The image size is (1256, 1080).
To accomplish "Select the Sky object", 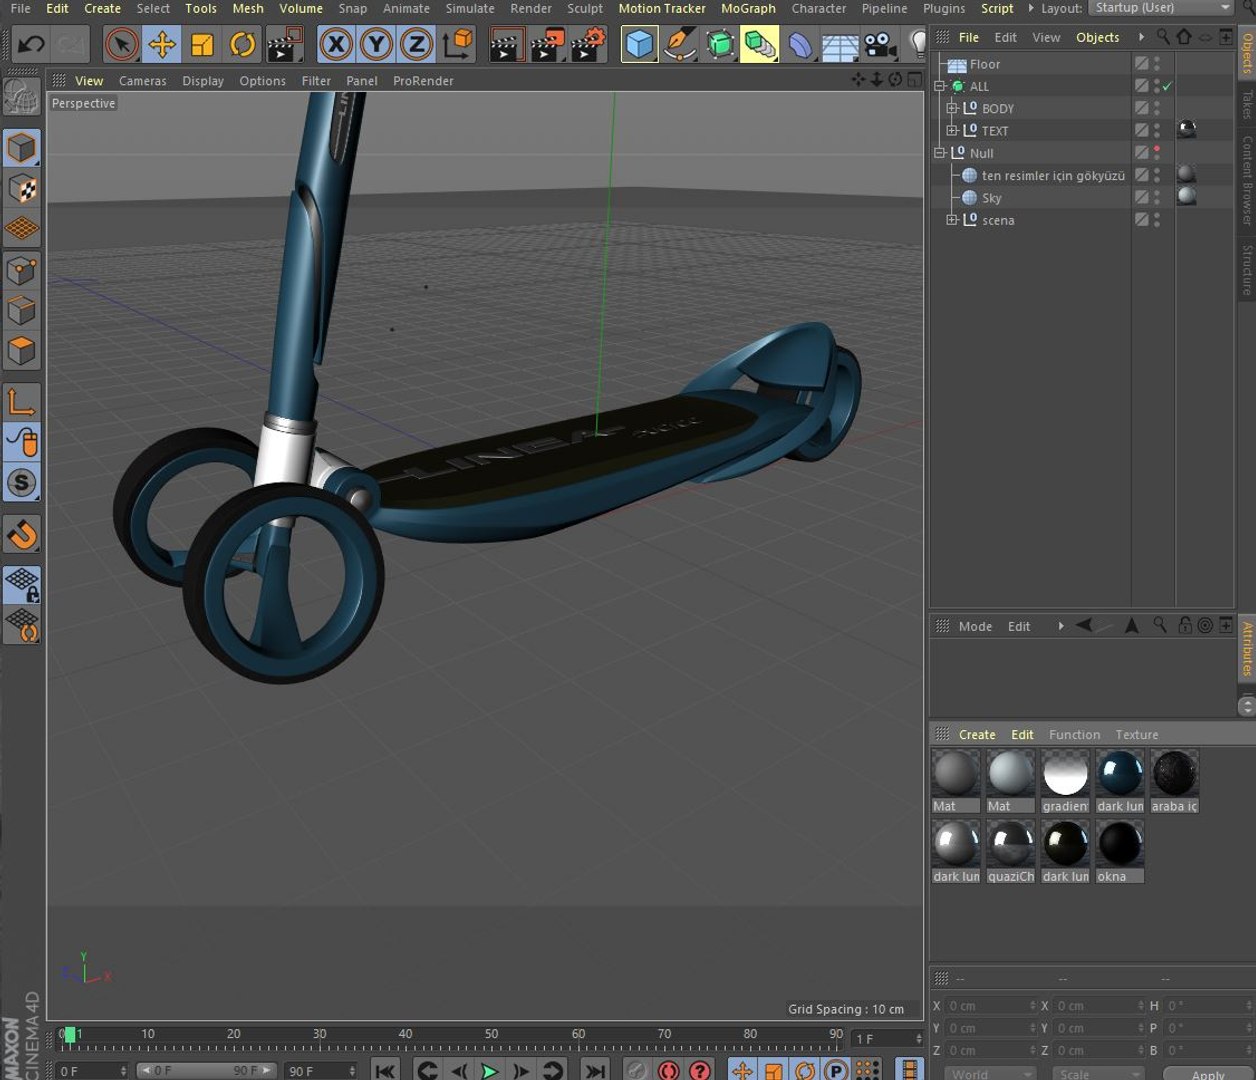I will 991,198.
